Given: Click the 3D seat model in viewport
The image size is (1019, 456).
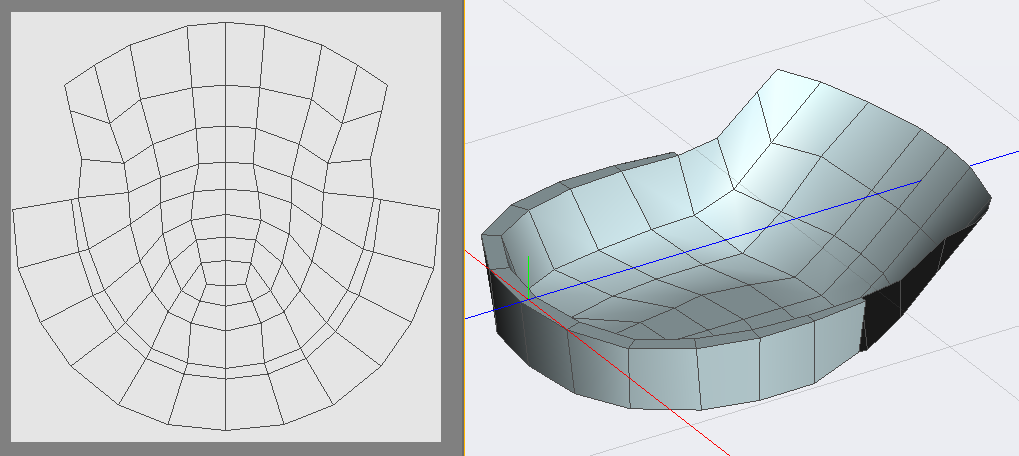Looking at the screenshot, I should 736,240.
